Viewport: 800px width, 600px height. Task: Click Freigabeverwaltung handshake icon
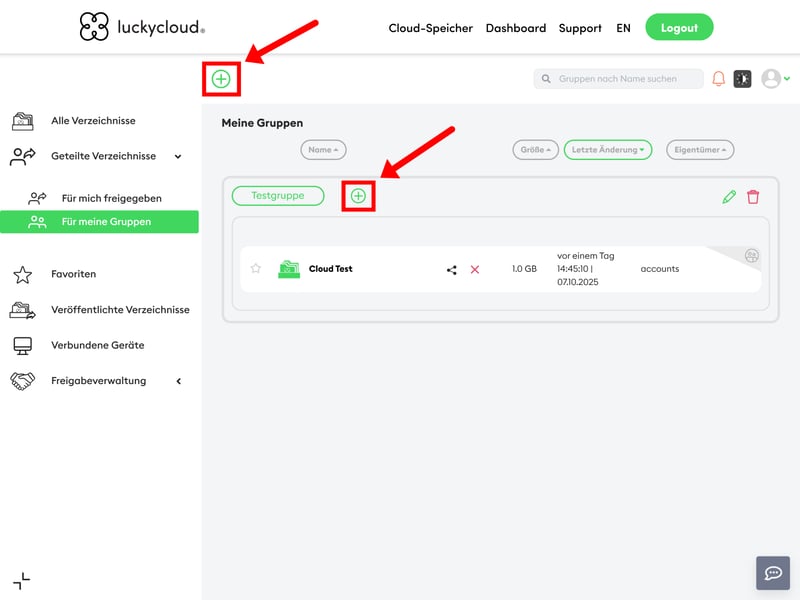coord(22,381)
